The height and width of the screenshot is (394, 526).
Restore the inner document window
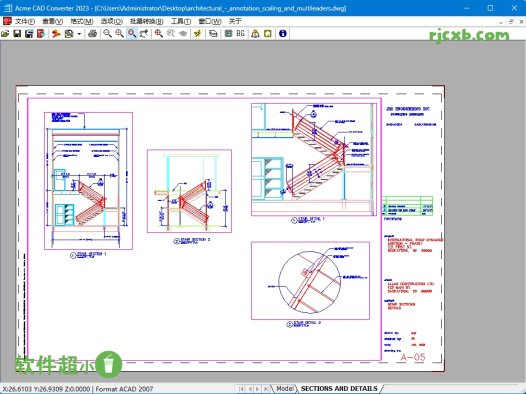[x=511, y=22]
